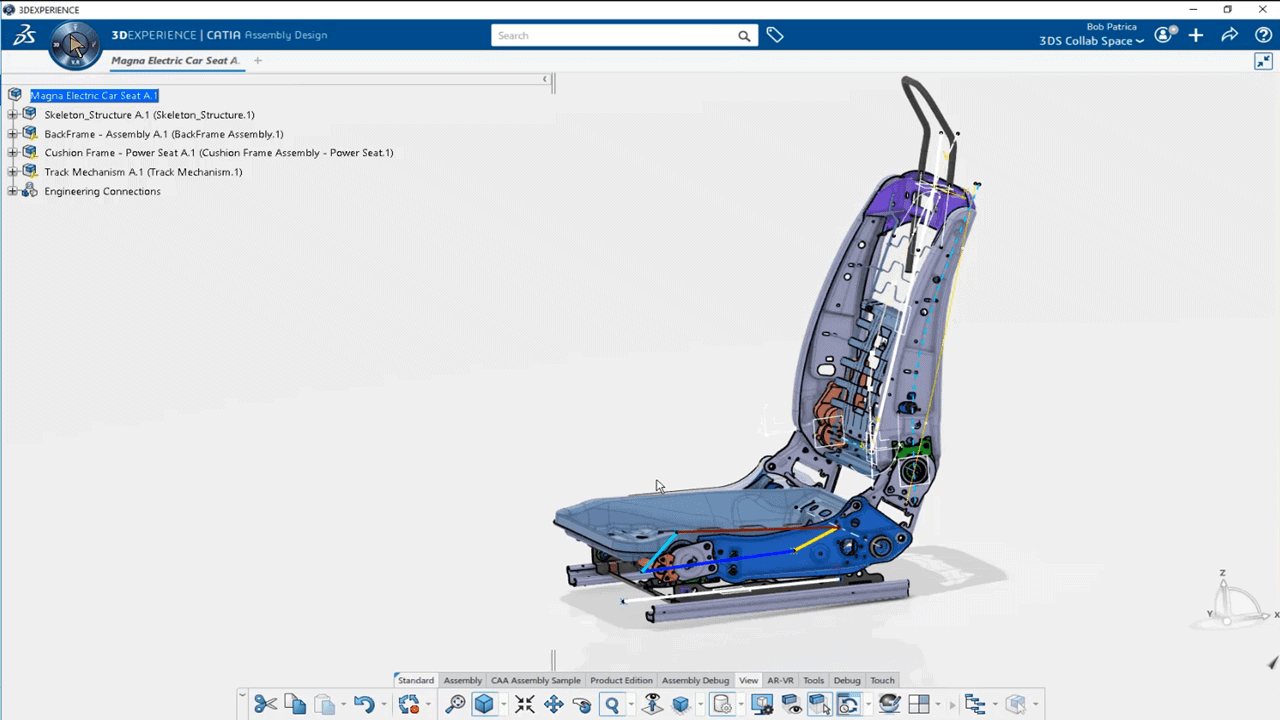1280x720 pixels.
Task: Toggle the immersive view collapse button
Action: coord(1263,62)
